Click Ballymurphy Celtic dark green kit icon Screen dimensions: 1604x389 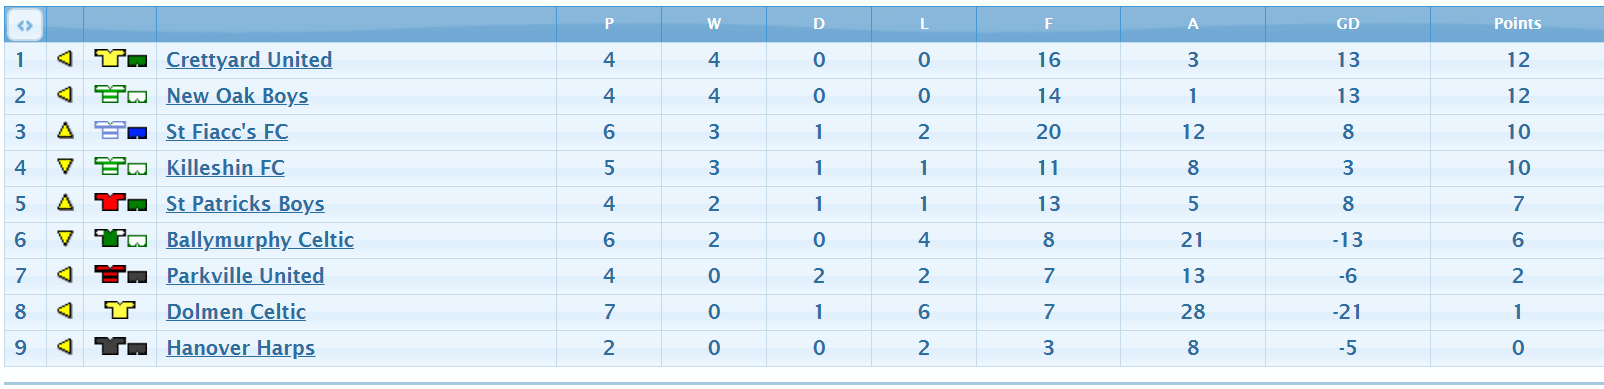tap(121, 239)
